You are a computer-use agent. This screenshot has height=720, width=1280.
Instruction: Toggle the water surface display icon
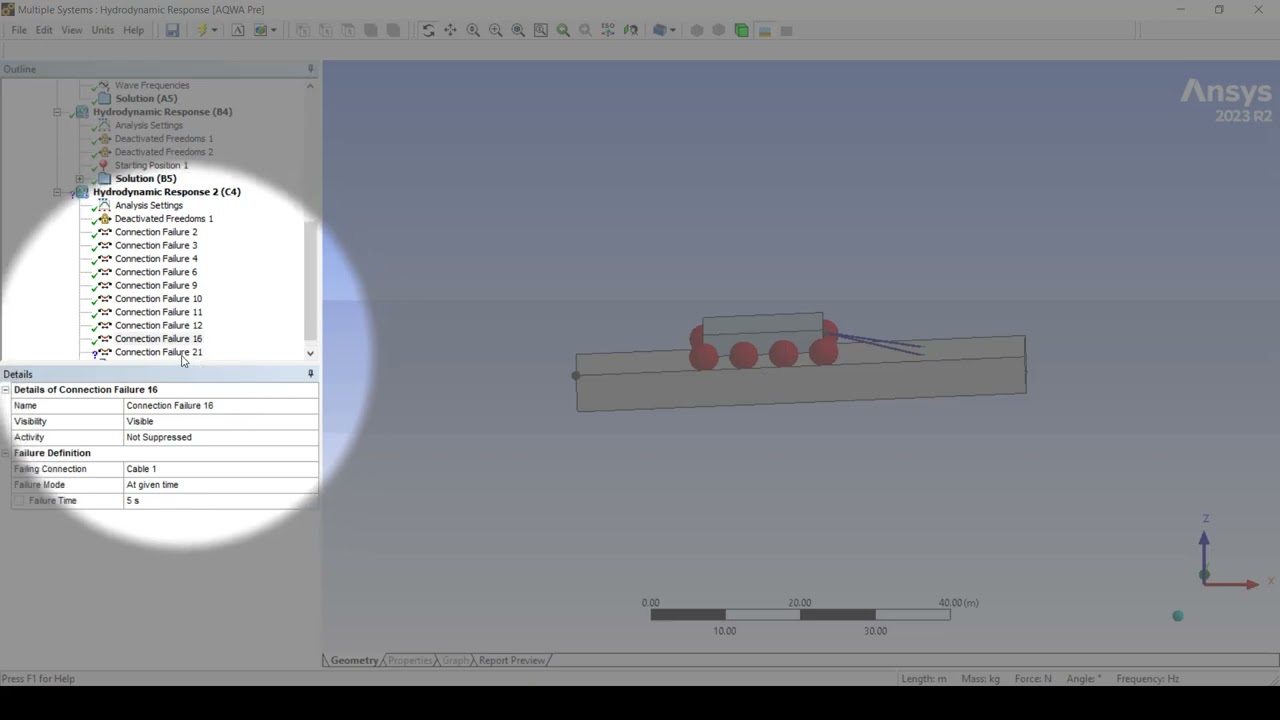click(764, 30)
